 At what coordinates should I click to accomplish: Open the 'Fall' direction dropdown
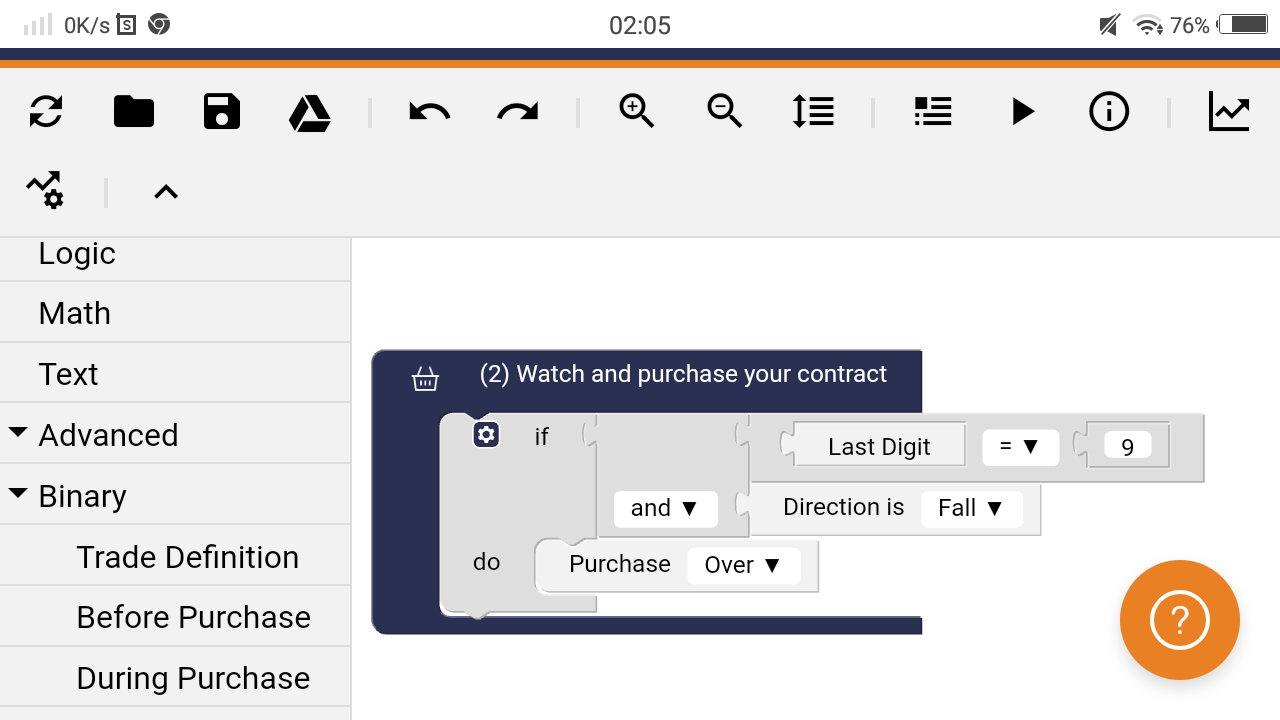(x=970, y=508)
